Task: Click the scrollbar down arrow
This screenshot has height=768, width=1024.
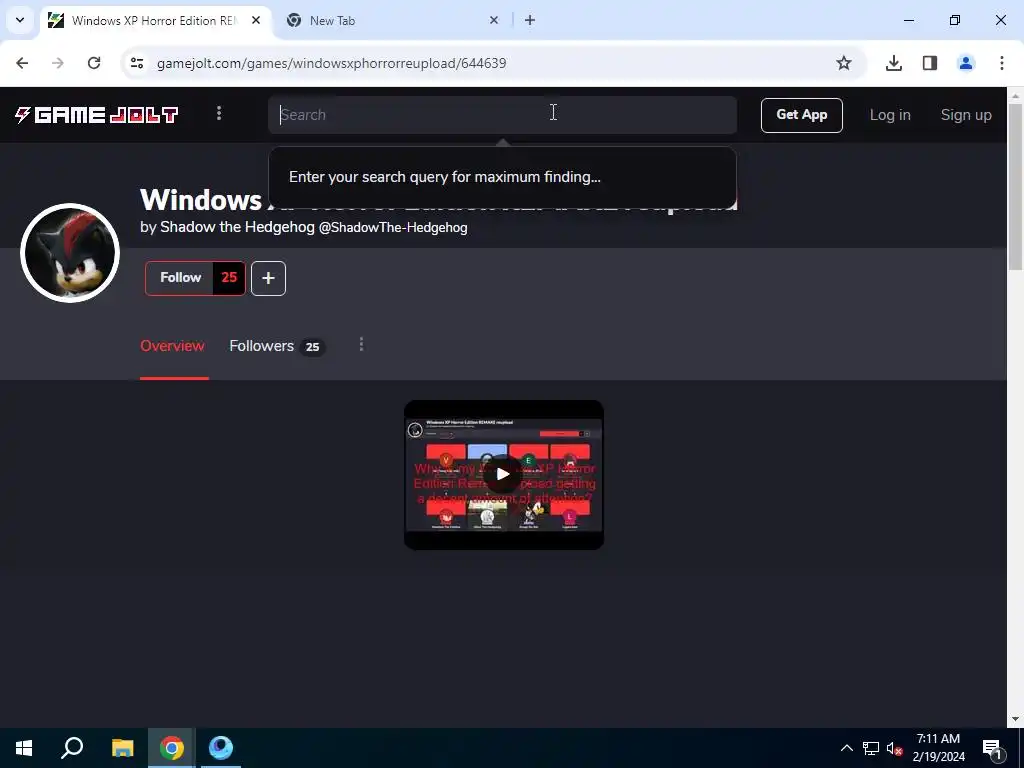Action: pyautogui.click(x=1015, y=720)
